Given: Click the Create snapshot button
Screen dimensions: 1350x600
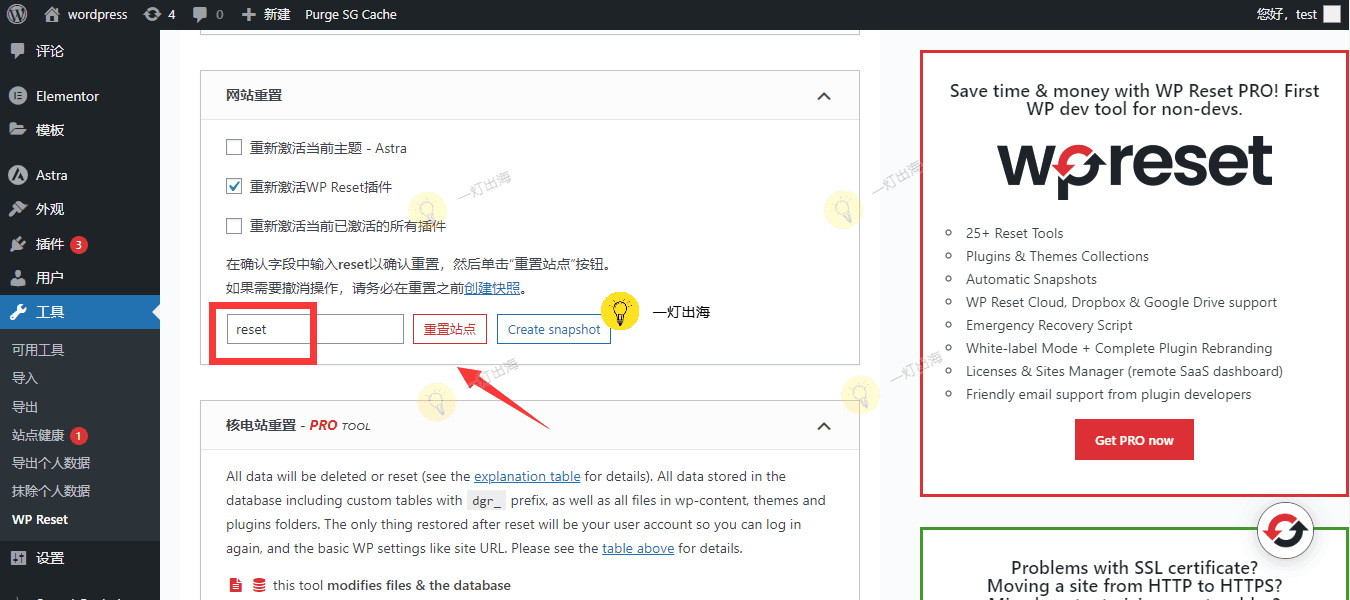Looking at the screenshot, I should coord(553,329).
